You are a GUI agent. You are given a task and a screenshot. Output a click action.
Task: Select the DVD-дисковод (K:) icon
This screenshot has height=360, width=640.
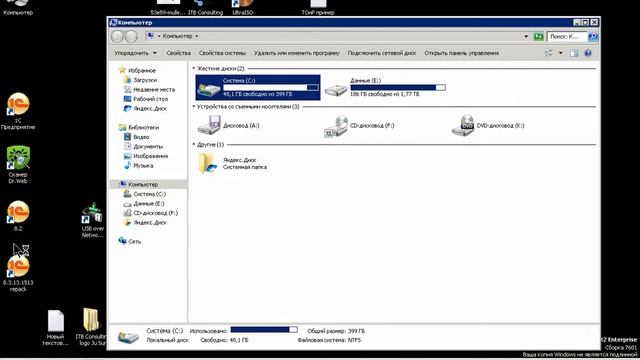click(463, 125)
